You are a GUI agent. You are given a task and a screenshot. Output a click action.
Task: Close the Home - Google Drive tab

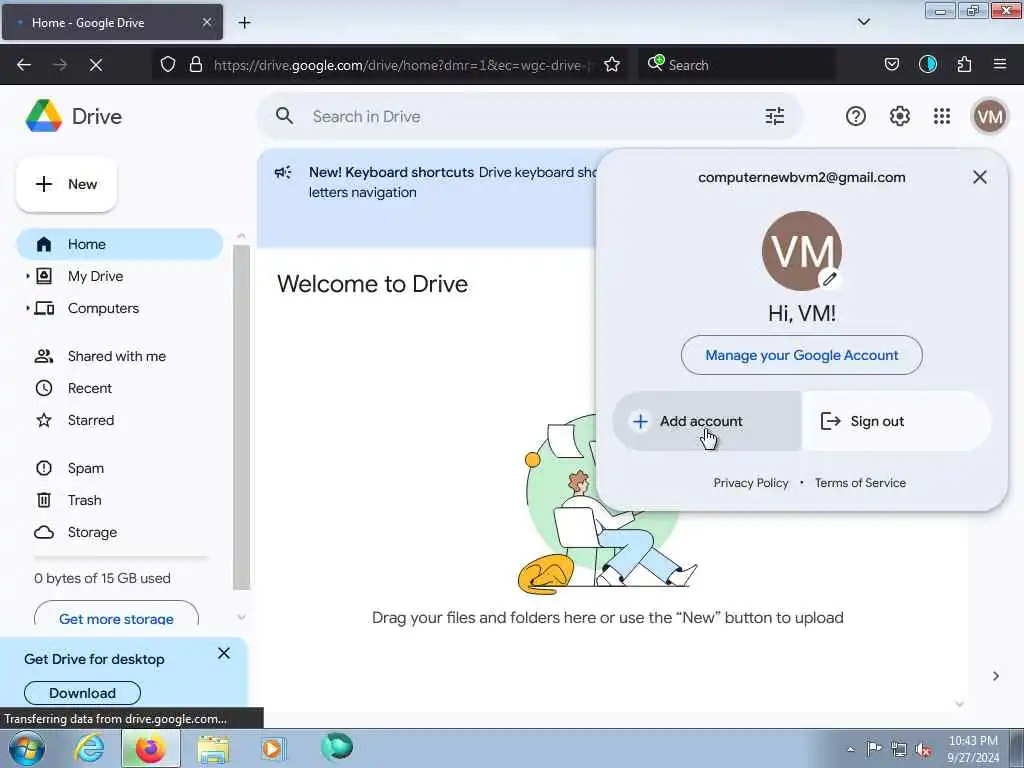206,23
